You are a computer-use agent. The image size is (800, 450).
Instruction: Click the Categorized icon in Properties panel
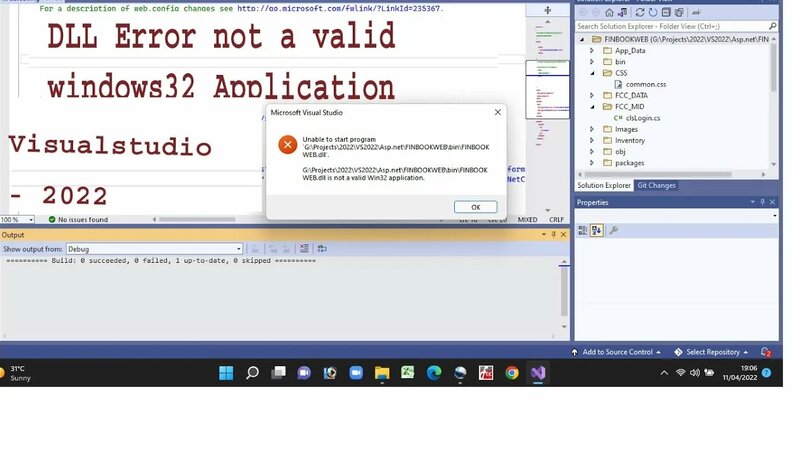(583, 231)
